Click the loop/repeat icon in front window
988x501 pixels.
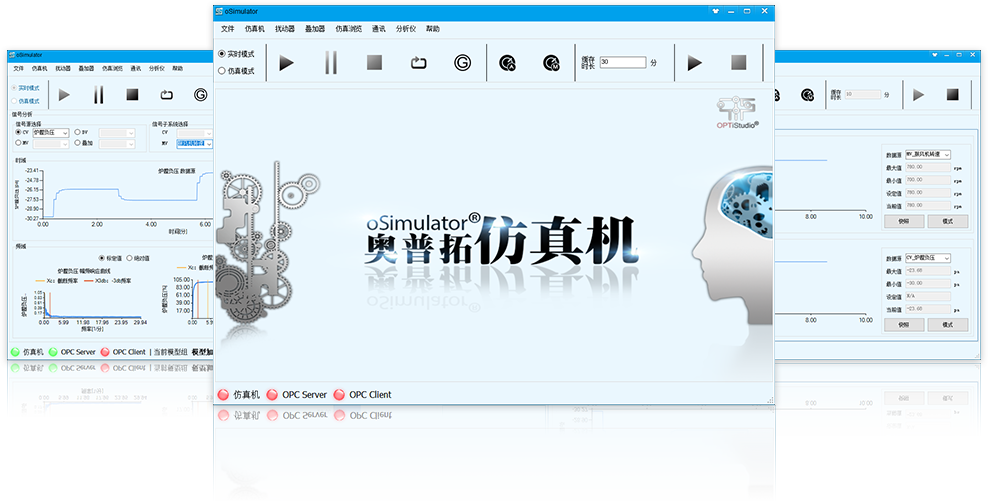(419, 62)
